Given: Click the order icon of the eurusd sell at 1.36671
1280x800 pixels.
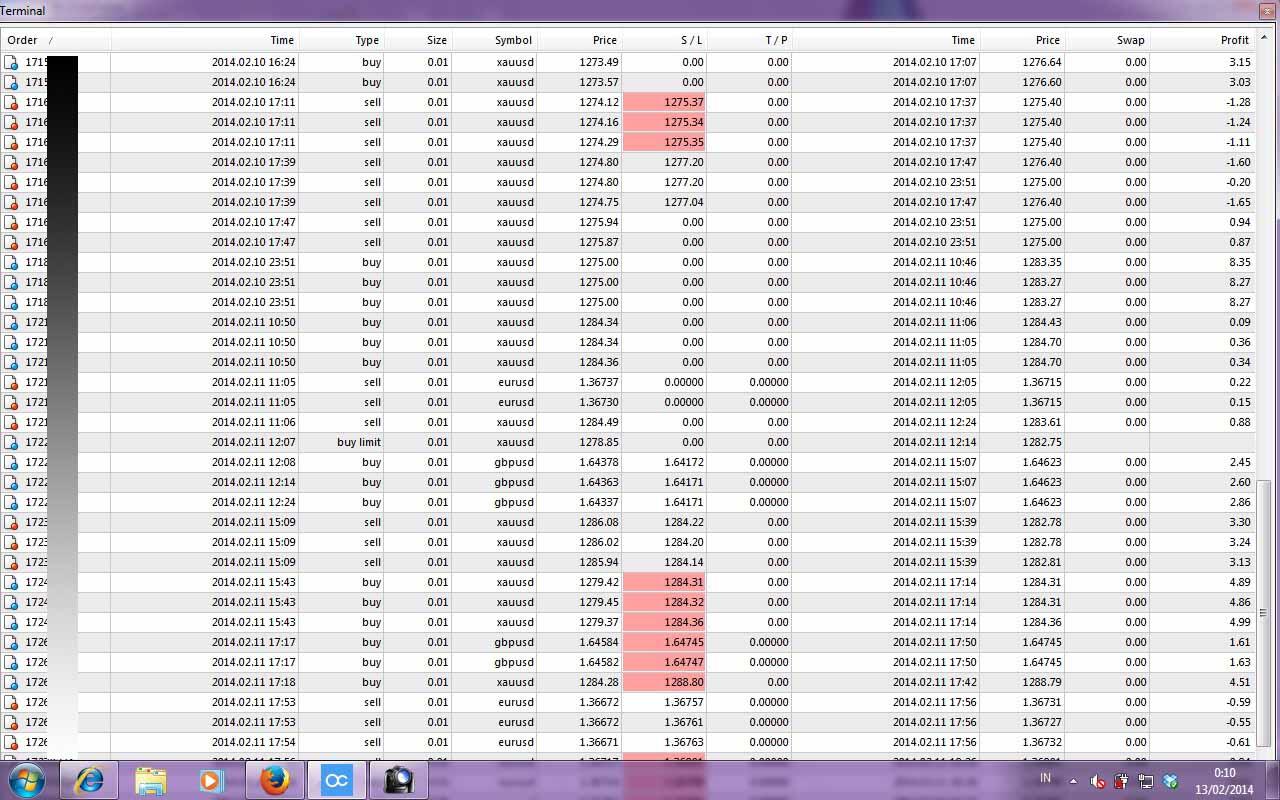Looking at the screenshot, I should [12, 742].
